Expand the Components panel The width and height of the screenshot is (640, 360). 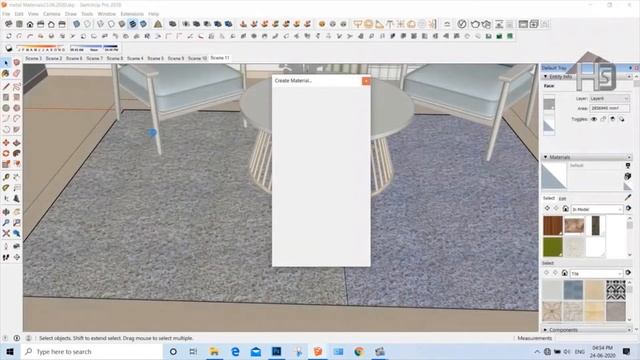pos(546,329)
